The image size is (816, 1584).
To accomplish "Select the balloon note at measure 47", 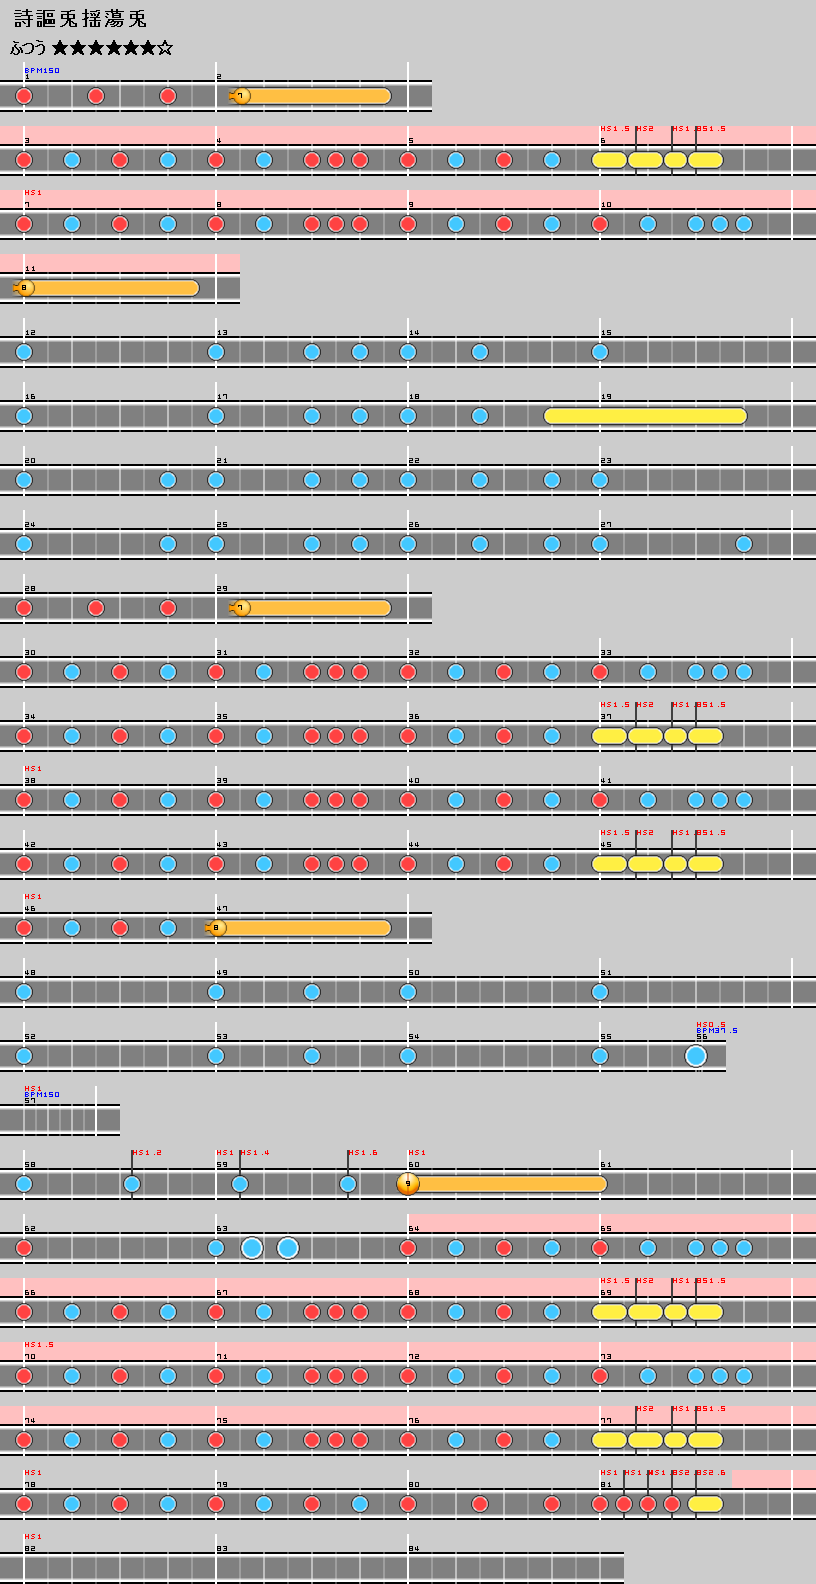I will click(218, 928).
